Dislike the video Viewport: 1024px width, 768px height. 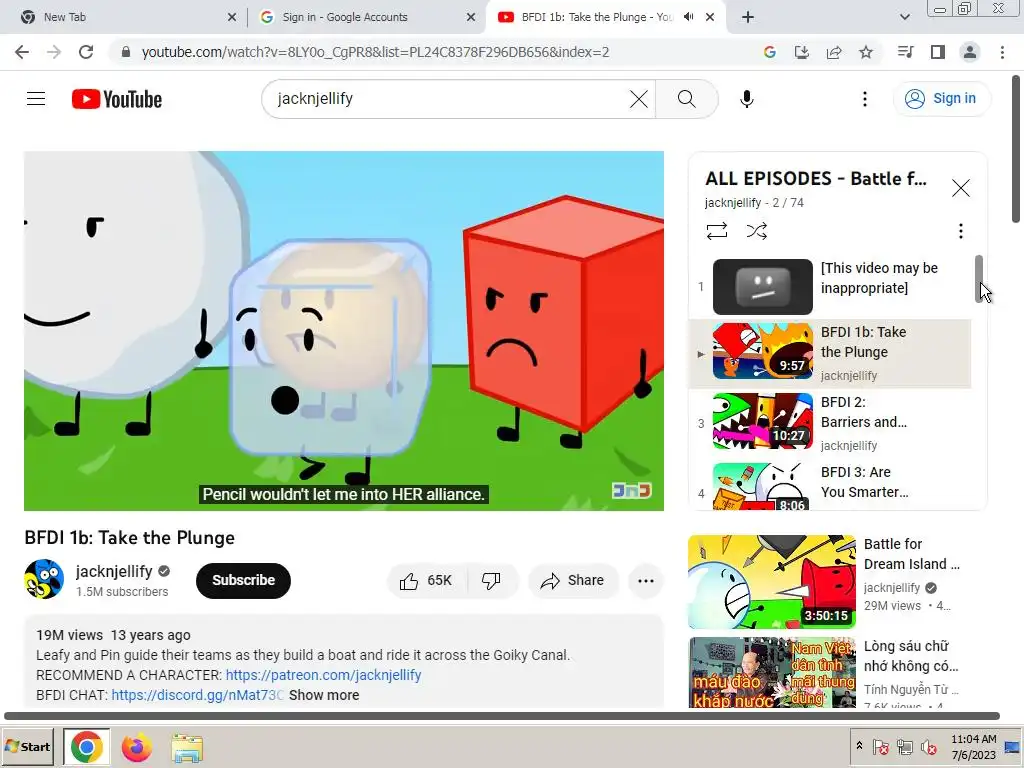(x=491, y=580)
